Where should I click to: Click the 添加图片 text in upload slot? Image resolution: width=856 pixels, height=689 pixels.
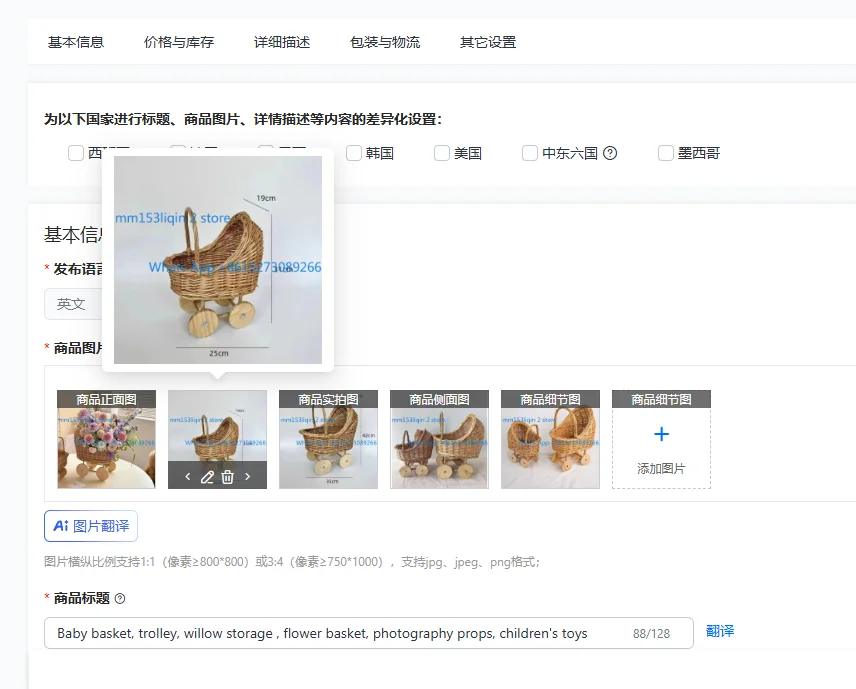click(661, 468)
